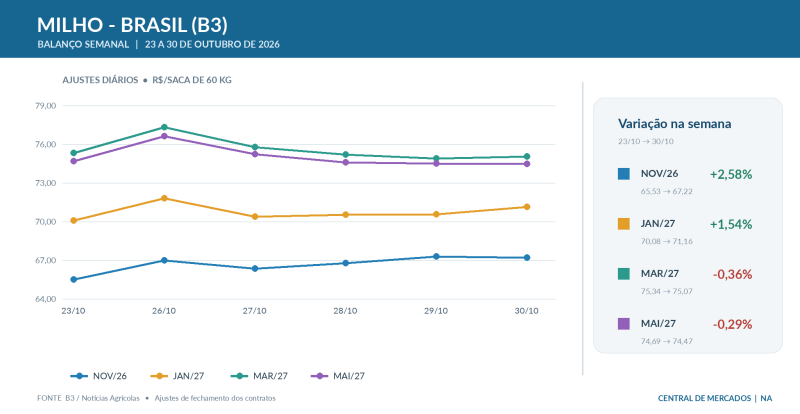Click the MAI/27 purple color swatch
This screenshot has height=414, width=800.
click(623, 324)
